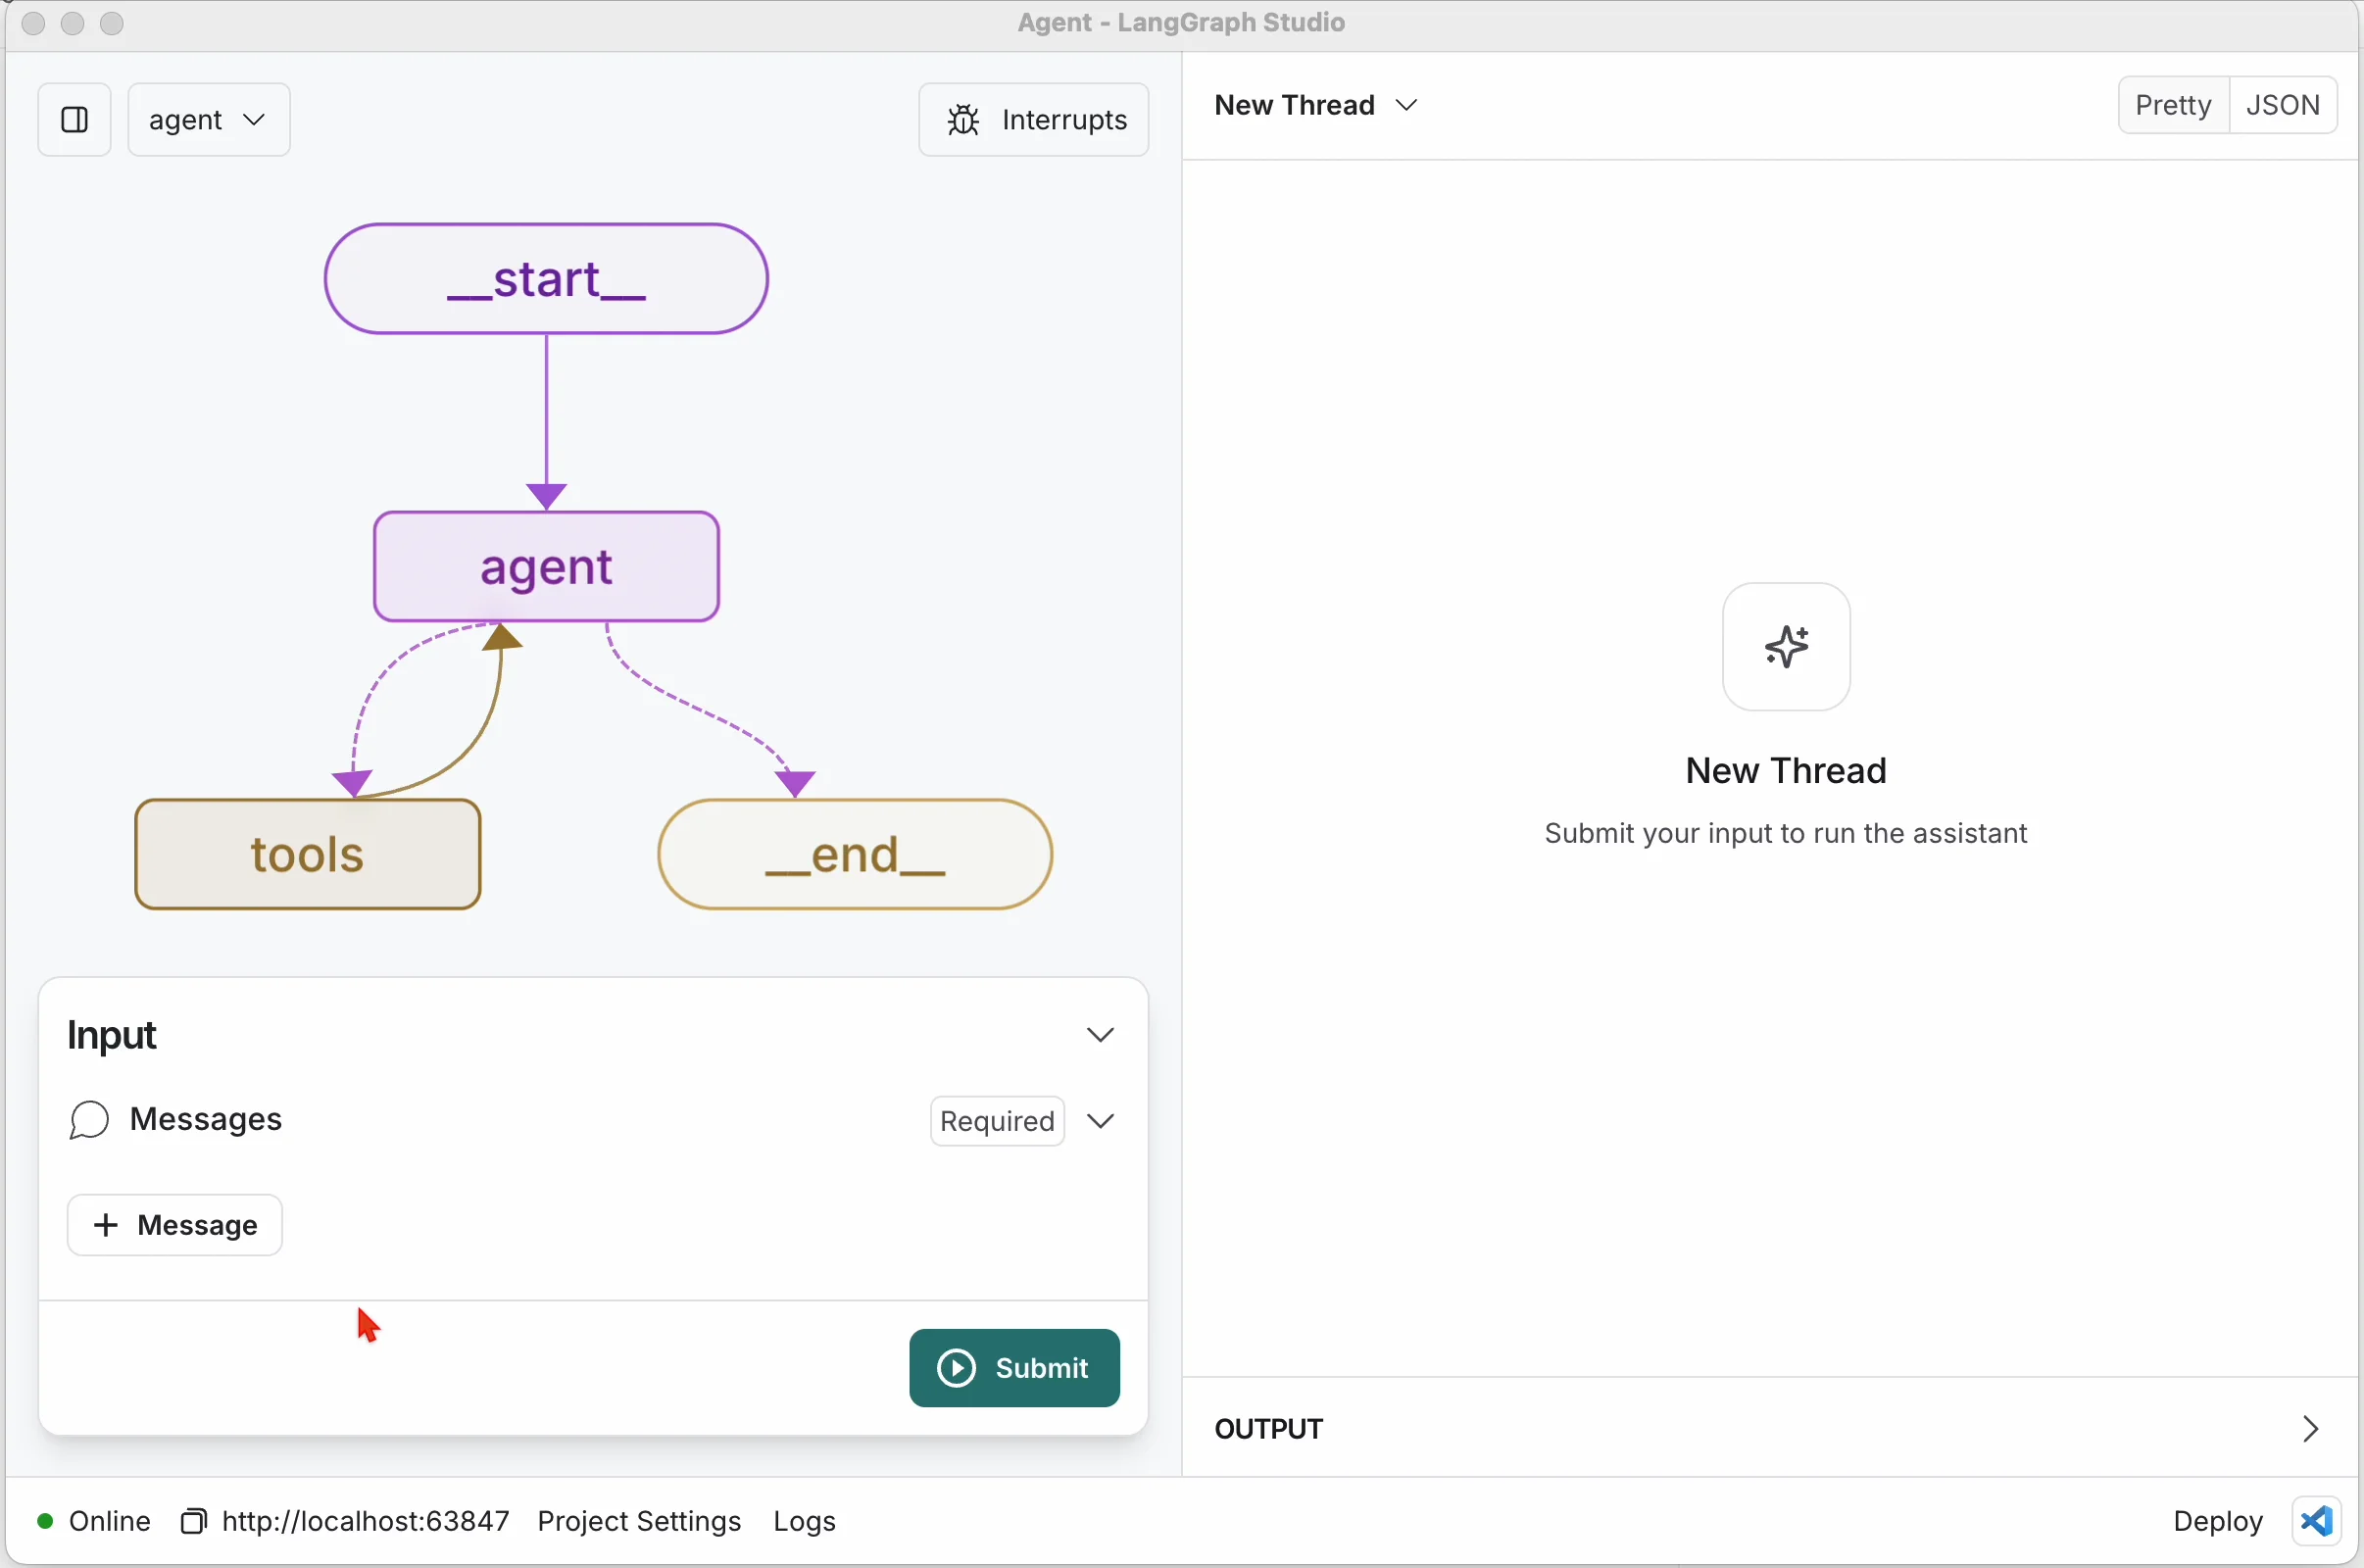Open Project Settings
The image size is (2364, 1568).
point(639,1521)
